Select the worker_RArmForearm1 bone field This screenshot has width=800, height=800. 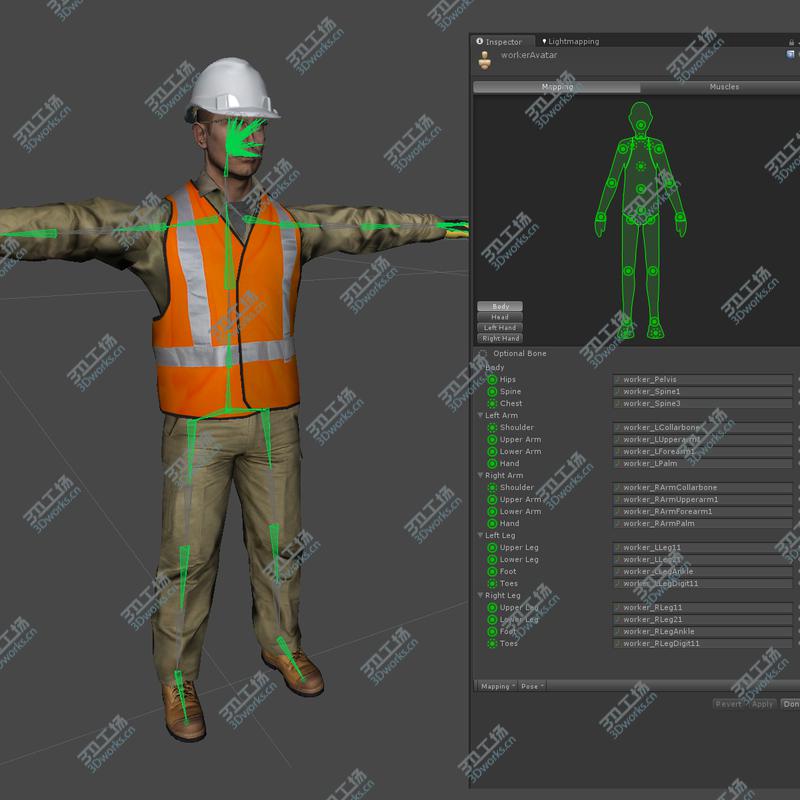coord(703,511)
